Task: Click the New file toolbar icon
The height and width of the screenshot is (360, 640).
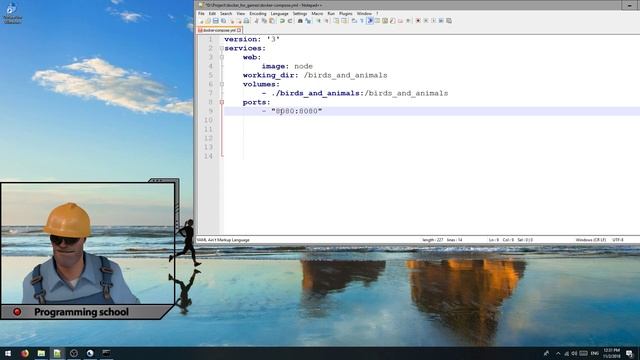Action: coord(202,21)
